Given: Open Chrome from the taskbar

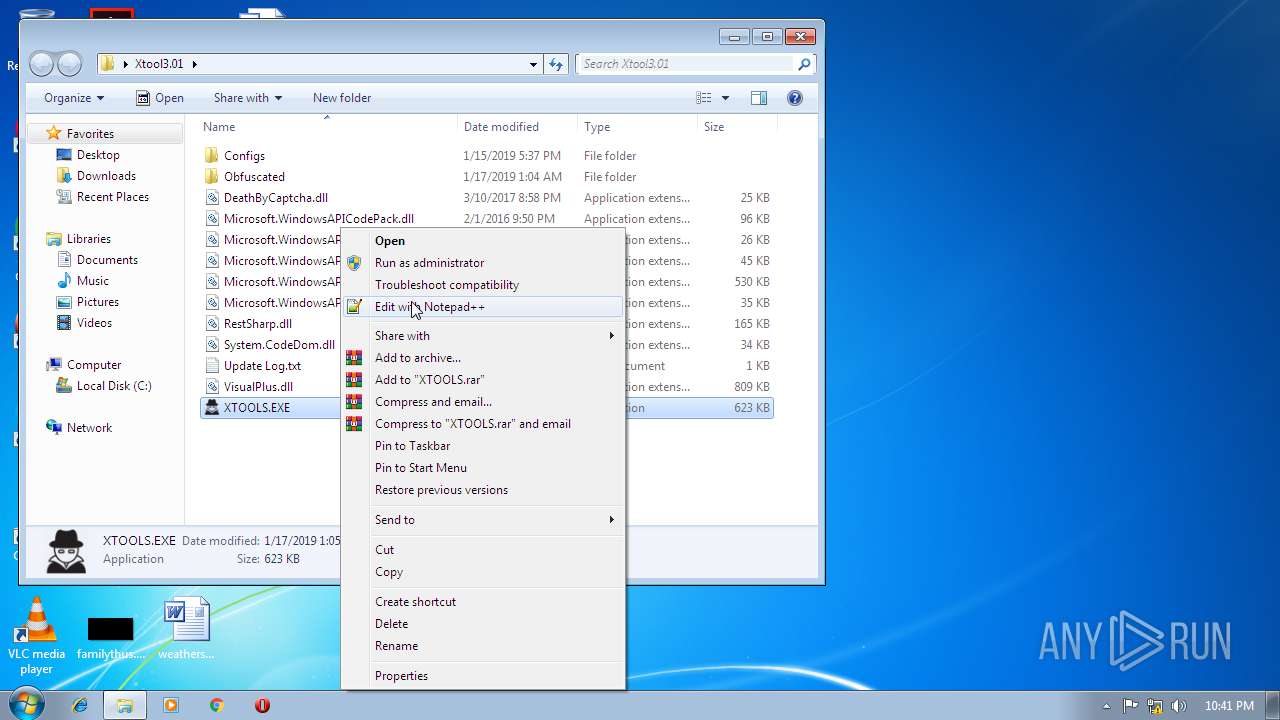Looking at the screenshot, I should point(216,705).
